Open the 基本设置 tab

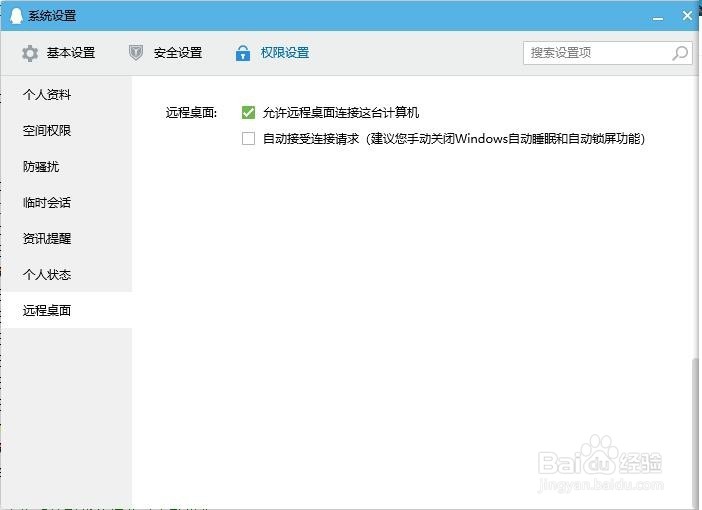click(x=59, y=53)
